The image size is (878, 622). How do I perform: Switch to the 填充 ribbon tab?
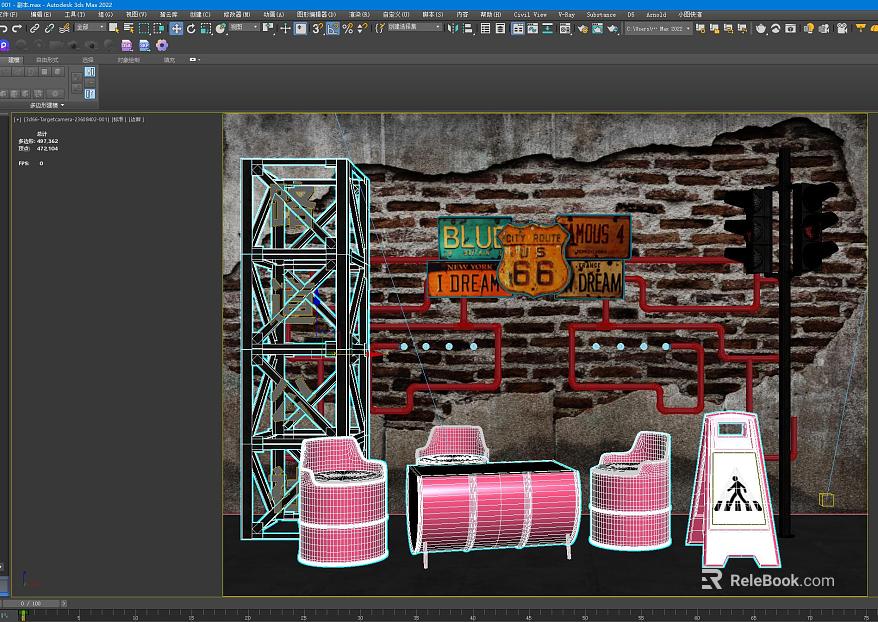click(169, 59)
